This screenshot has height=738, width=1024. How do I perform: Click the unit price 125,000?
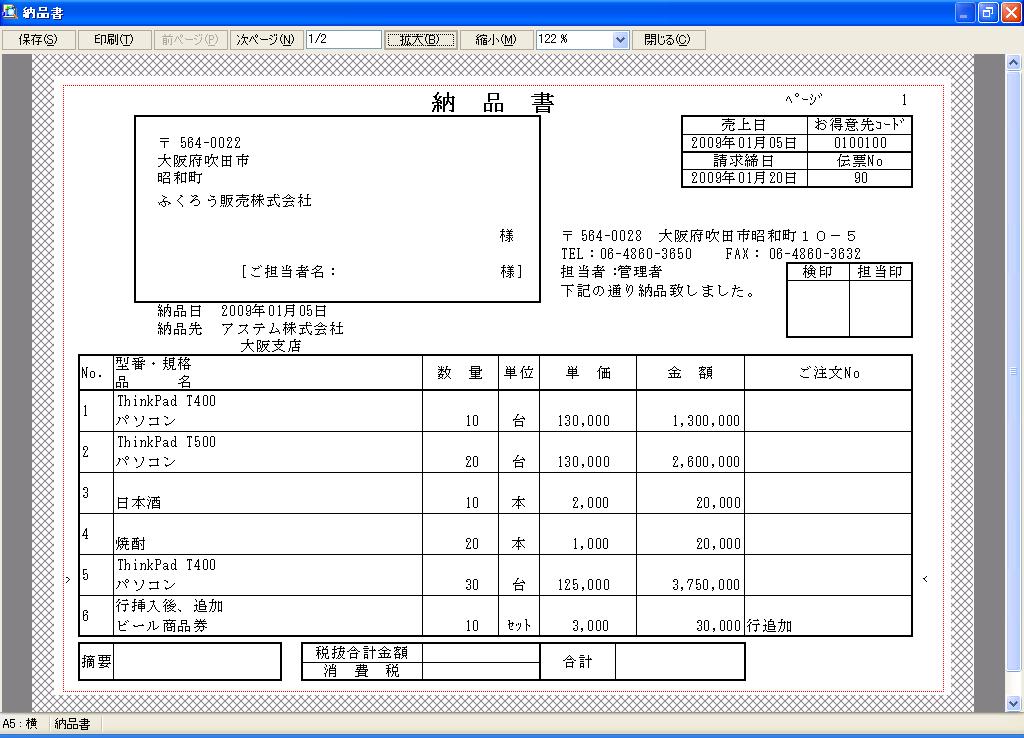[x=583, y=585]
